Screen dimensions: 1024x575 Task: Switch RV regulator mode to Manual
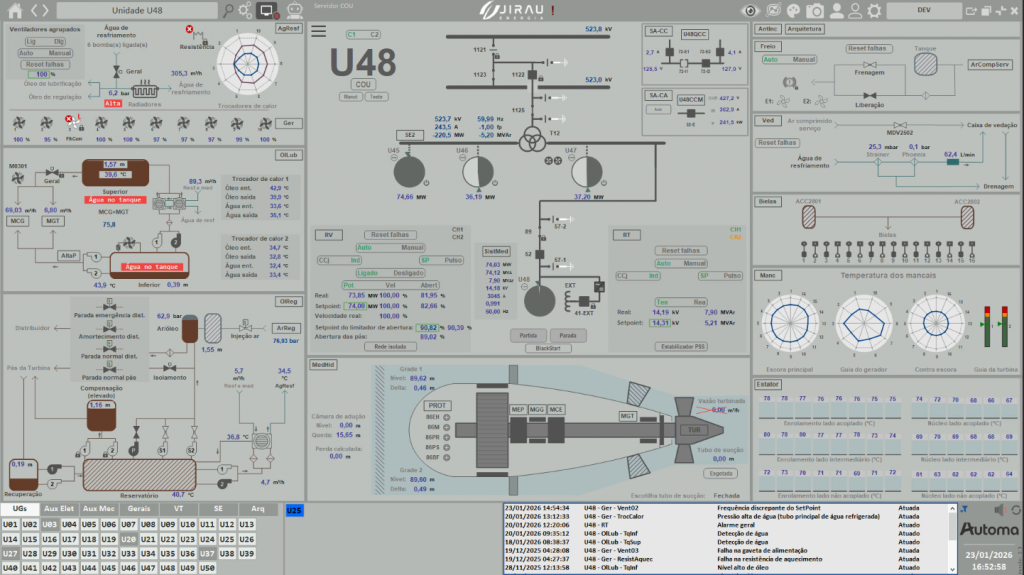tap(413, 248)
